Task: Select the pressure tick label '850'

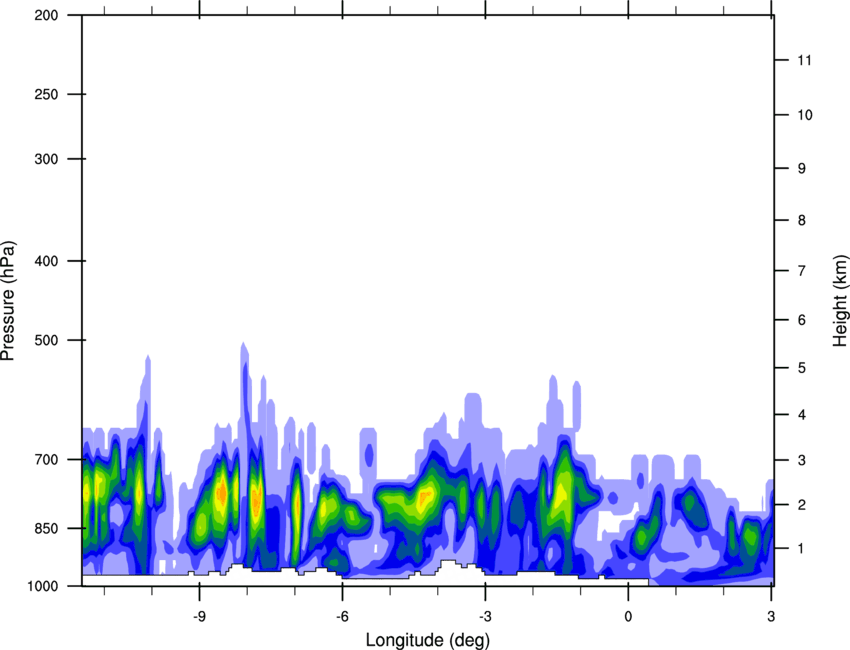Action: (46, 528)
